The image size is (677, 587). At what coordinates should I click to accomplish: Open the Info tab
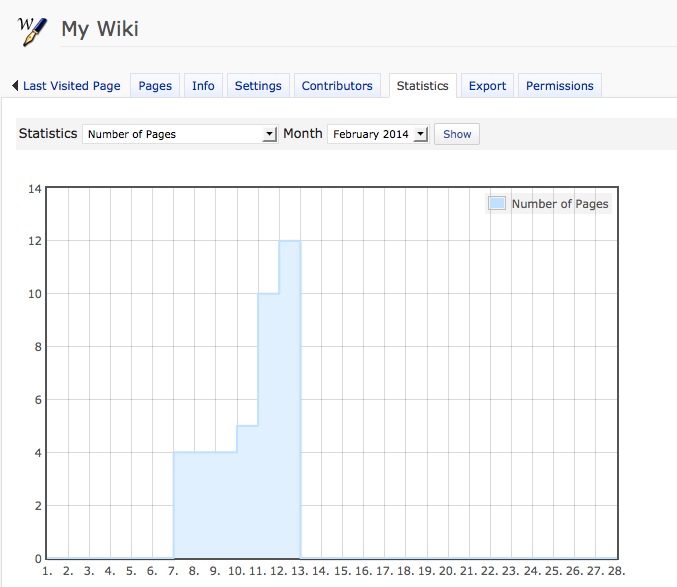203,86
